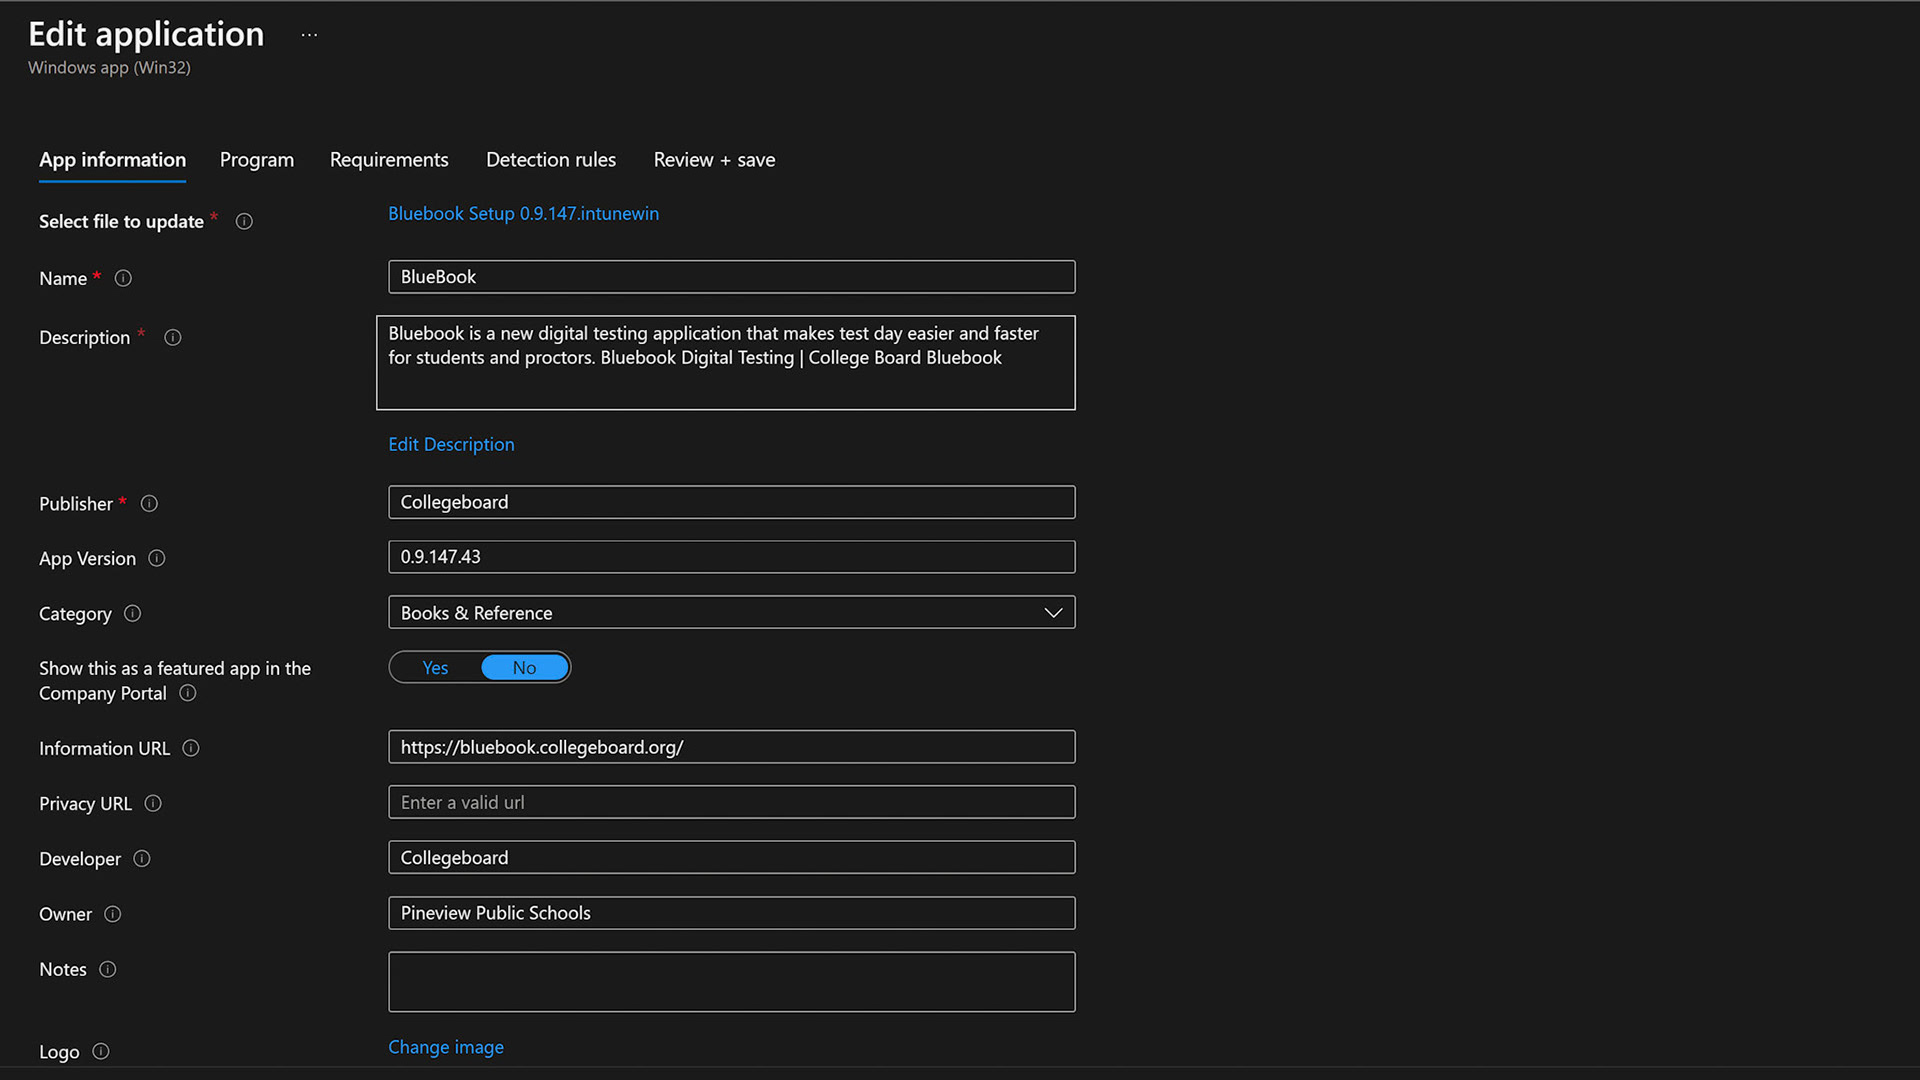Click info icon next to Owner label
Viewport: 1920px width, 1080px height.
[x=113, y=914]
